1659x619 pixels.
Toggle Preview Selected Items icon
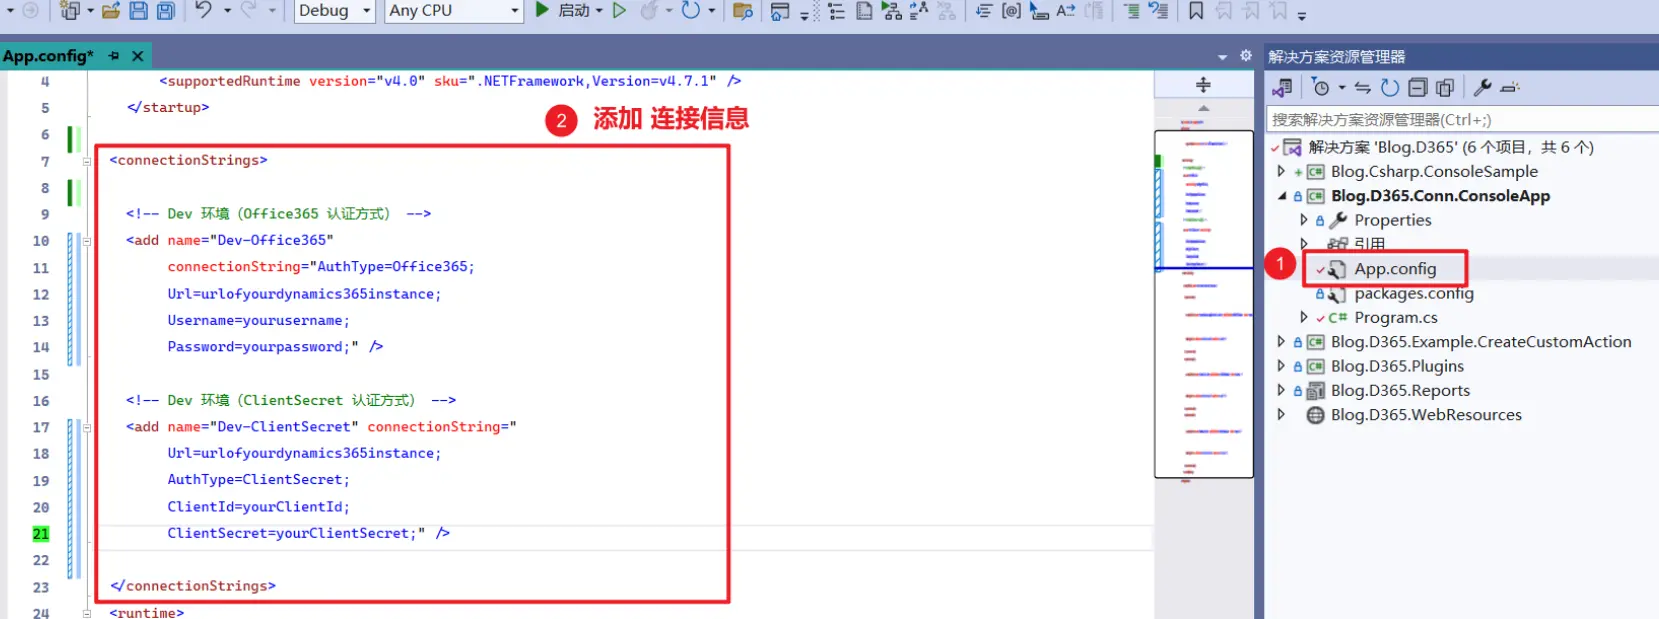(x=1511, y=88)
